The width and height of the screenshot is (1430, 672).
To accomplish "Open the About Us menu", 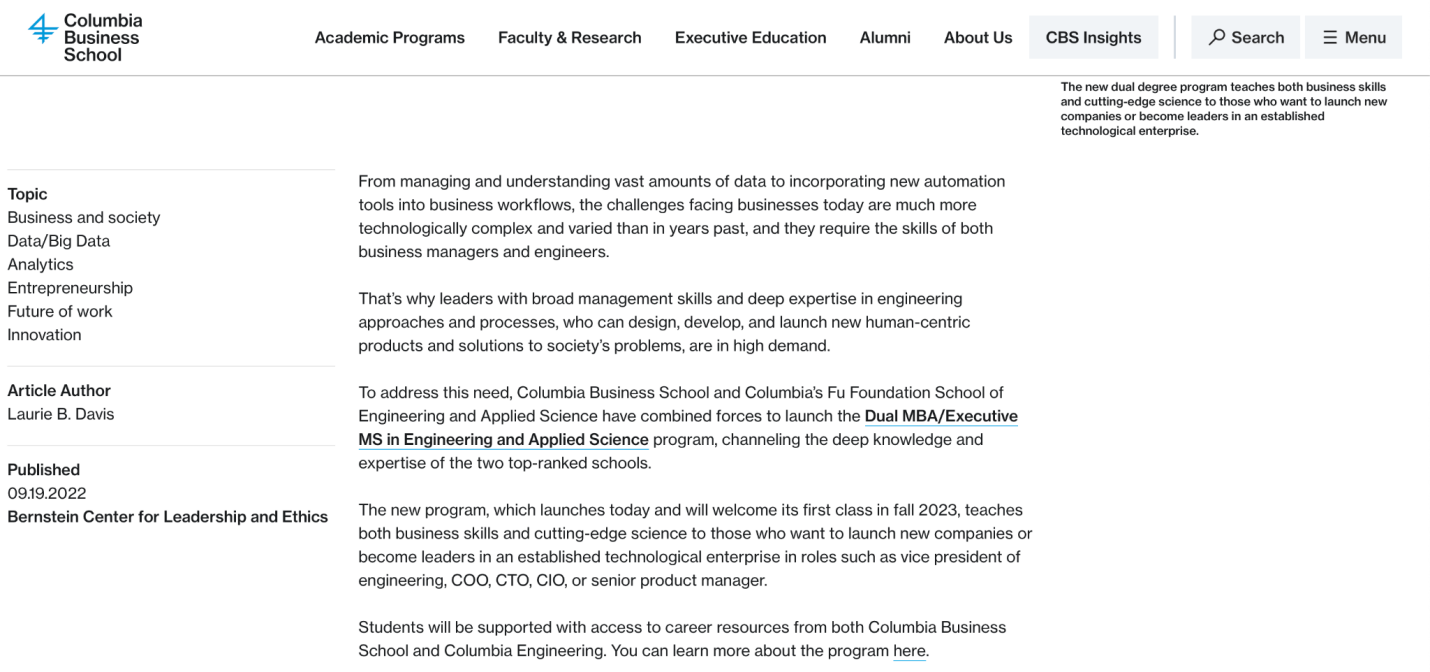I will 978,37.
